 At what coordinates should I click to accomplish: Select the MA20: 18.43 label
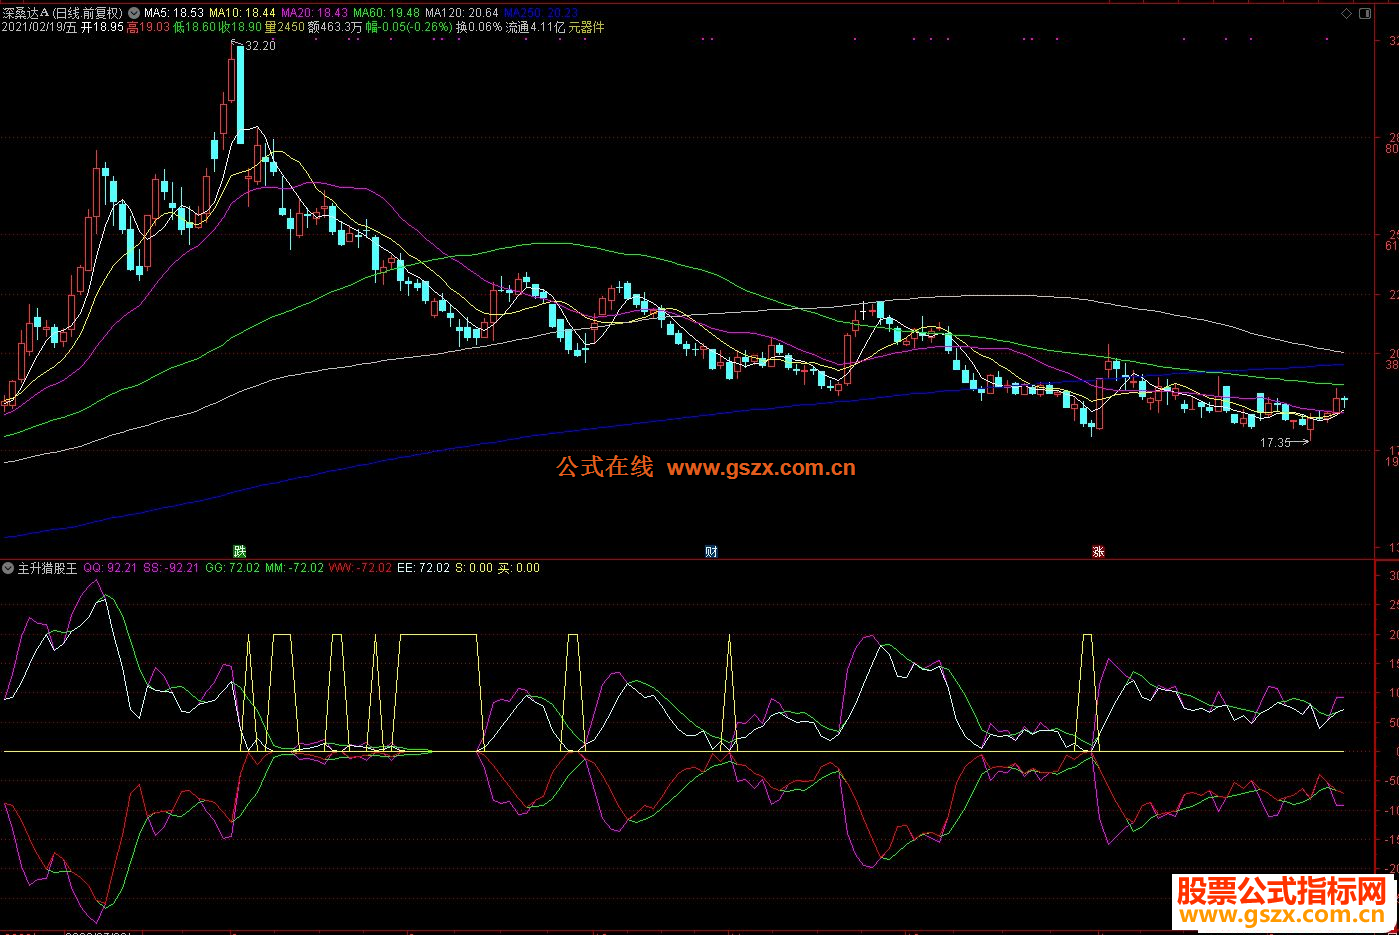pyautogui.click(x=314, y=13)
